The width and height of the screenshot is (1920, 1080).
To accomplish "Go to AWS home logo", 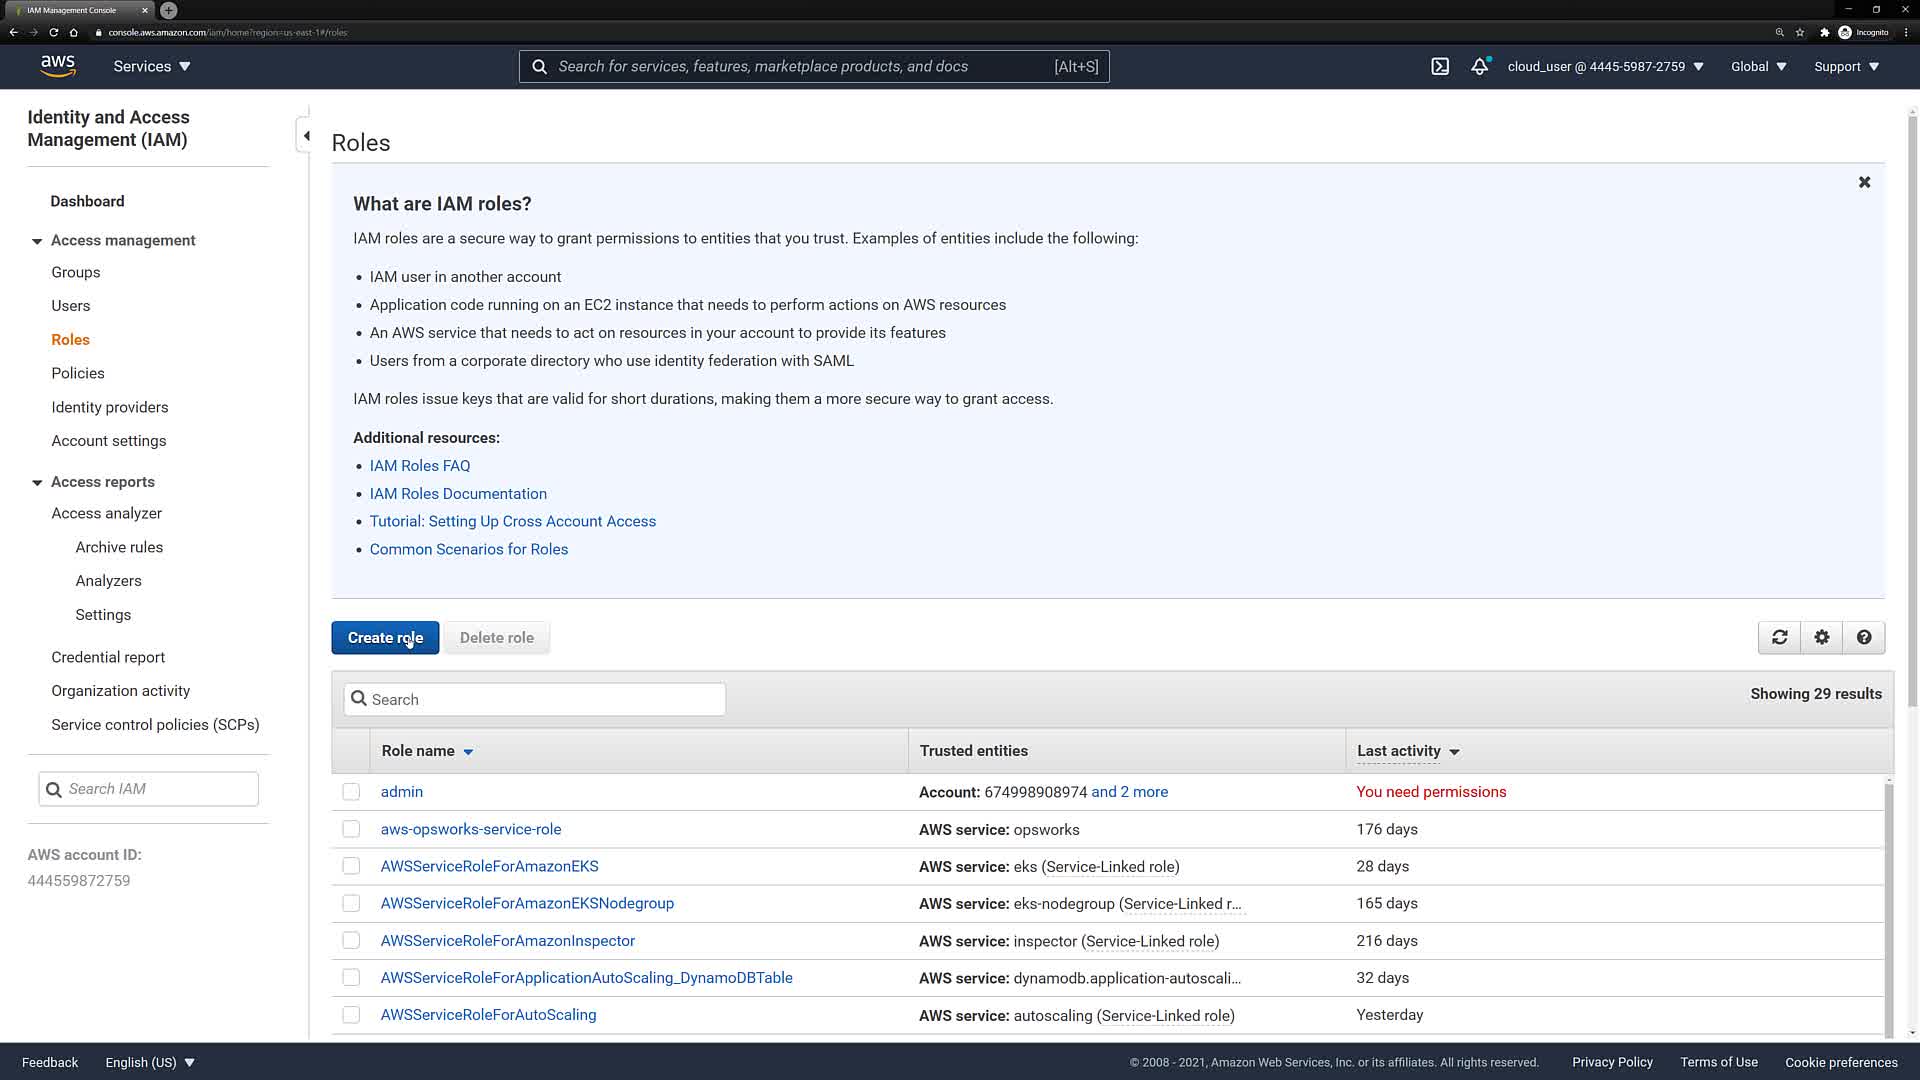I will point(58,66).
